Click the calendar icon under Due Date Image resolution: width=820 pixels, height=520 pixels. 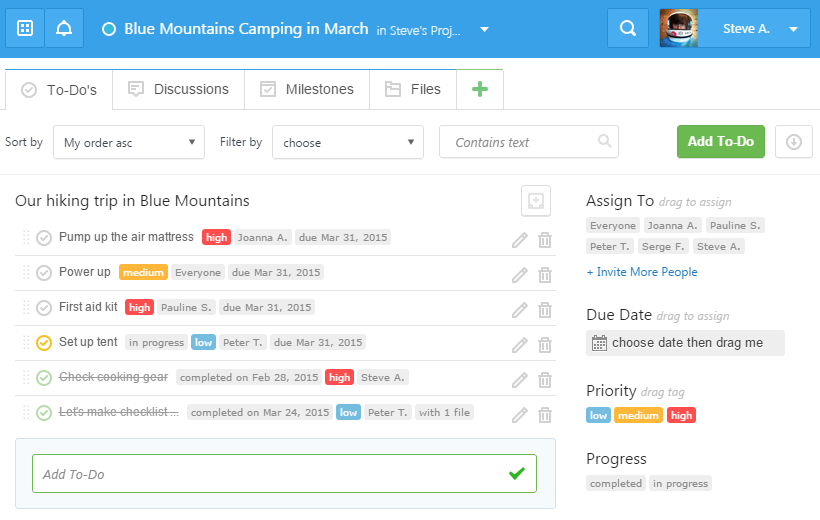coord(599,343)
